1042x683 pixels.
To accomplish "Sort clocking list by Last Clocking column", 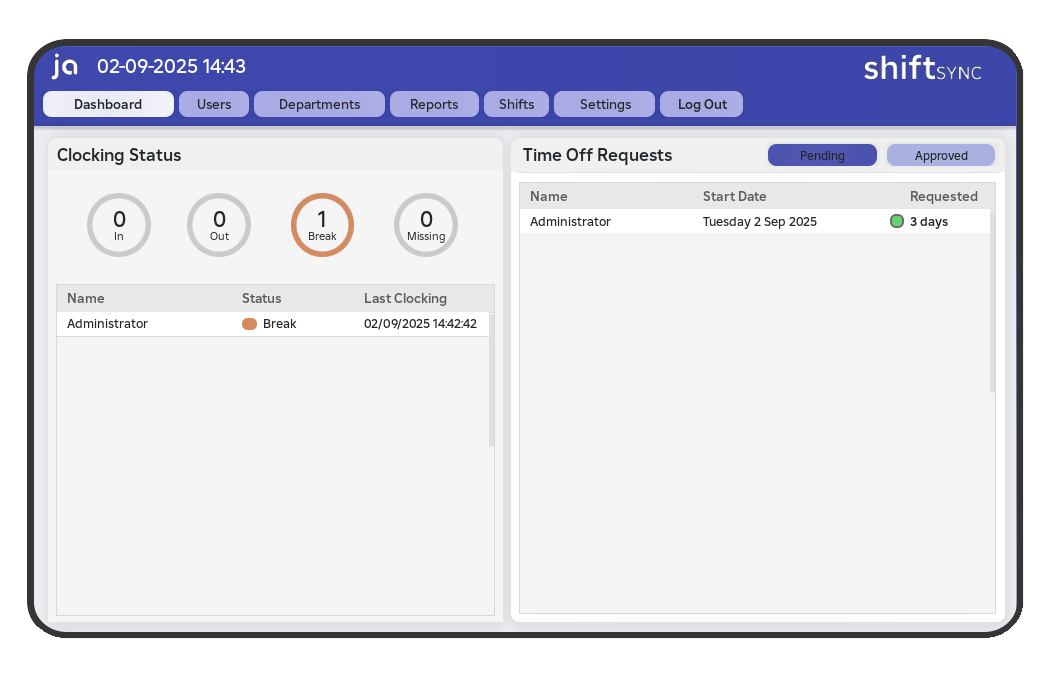I will pos(405,298).
